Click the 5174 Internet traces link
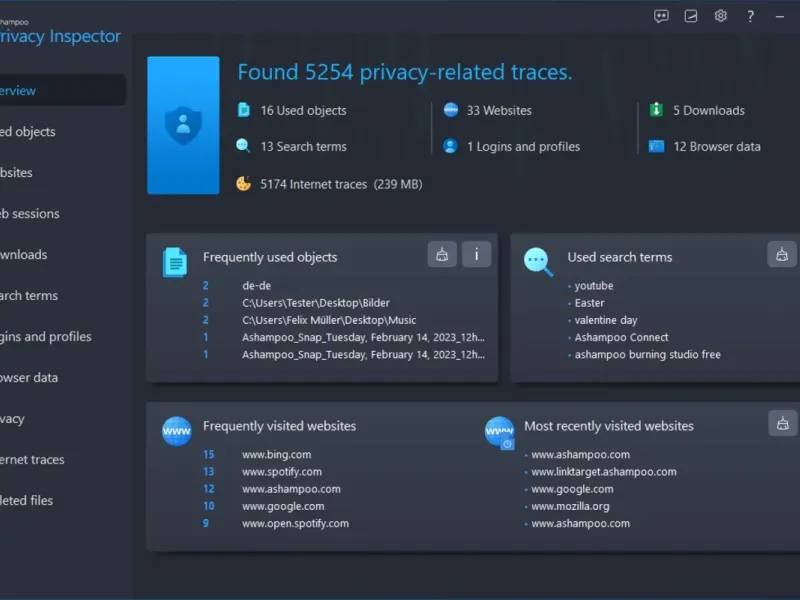 pyautogui.click(x=341, y=184)
